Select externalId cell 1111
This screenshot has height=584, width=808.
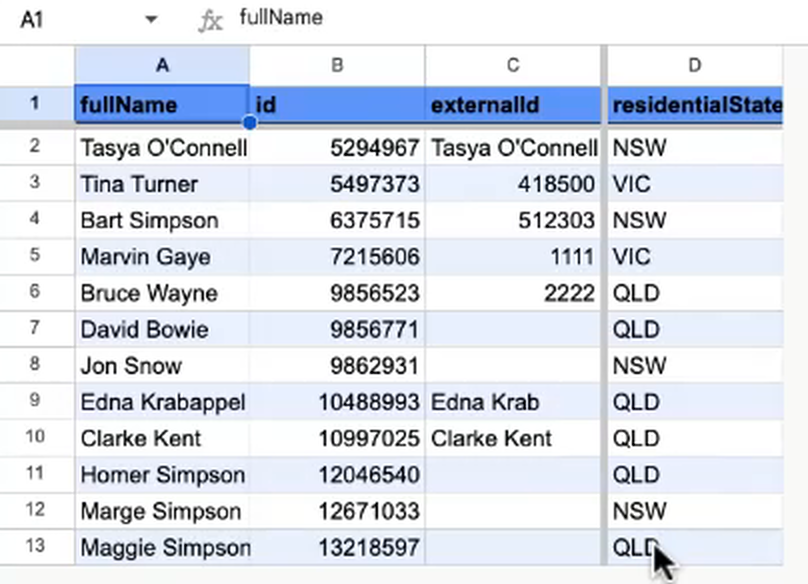click(x=513, y=257)
